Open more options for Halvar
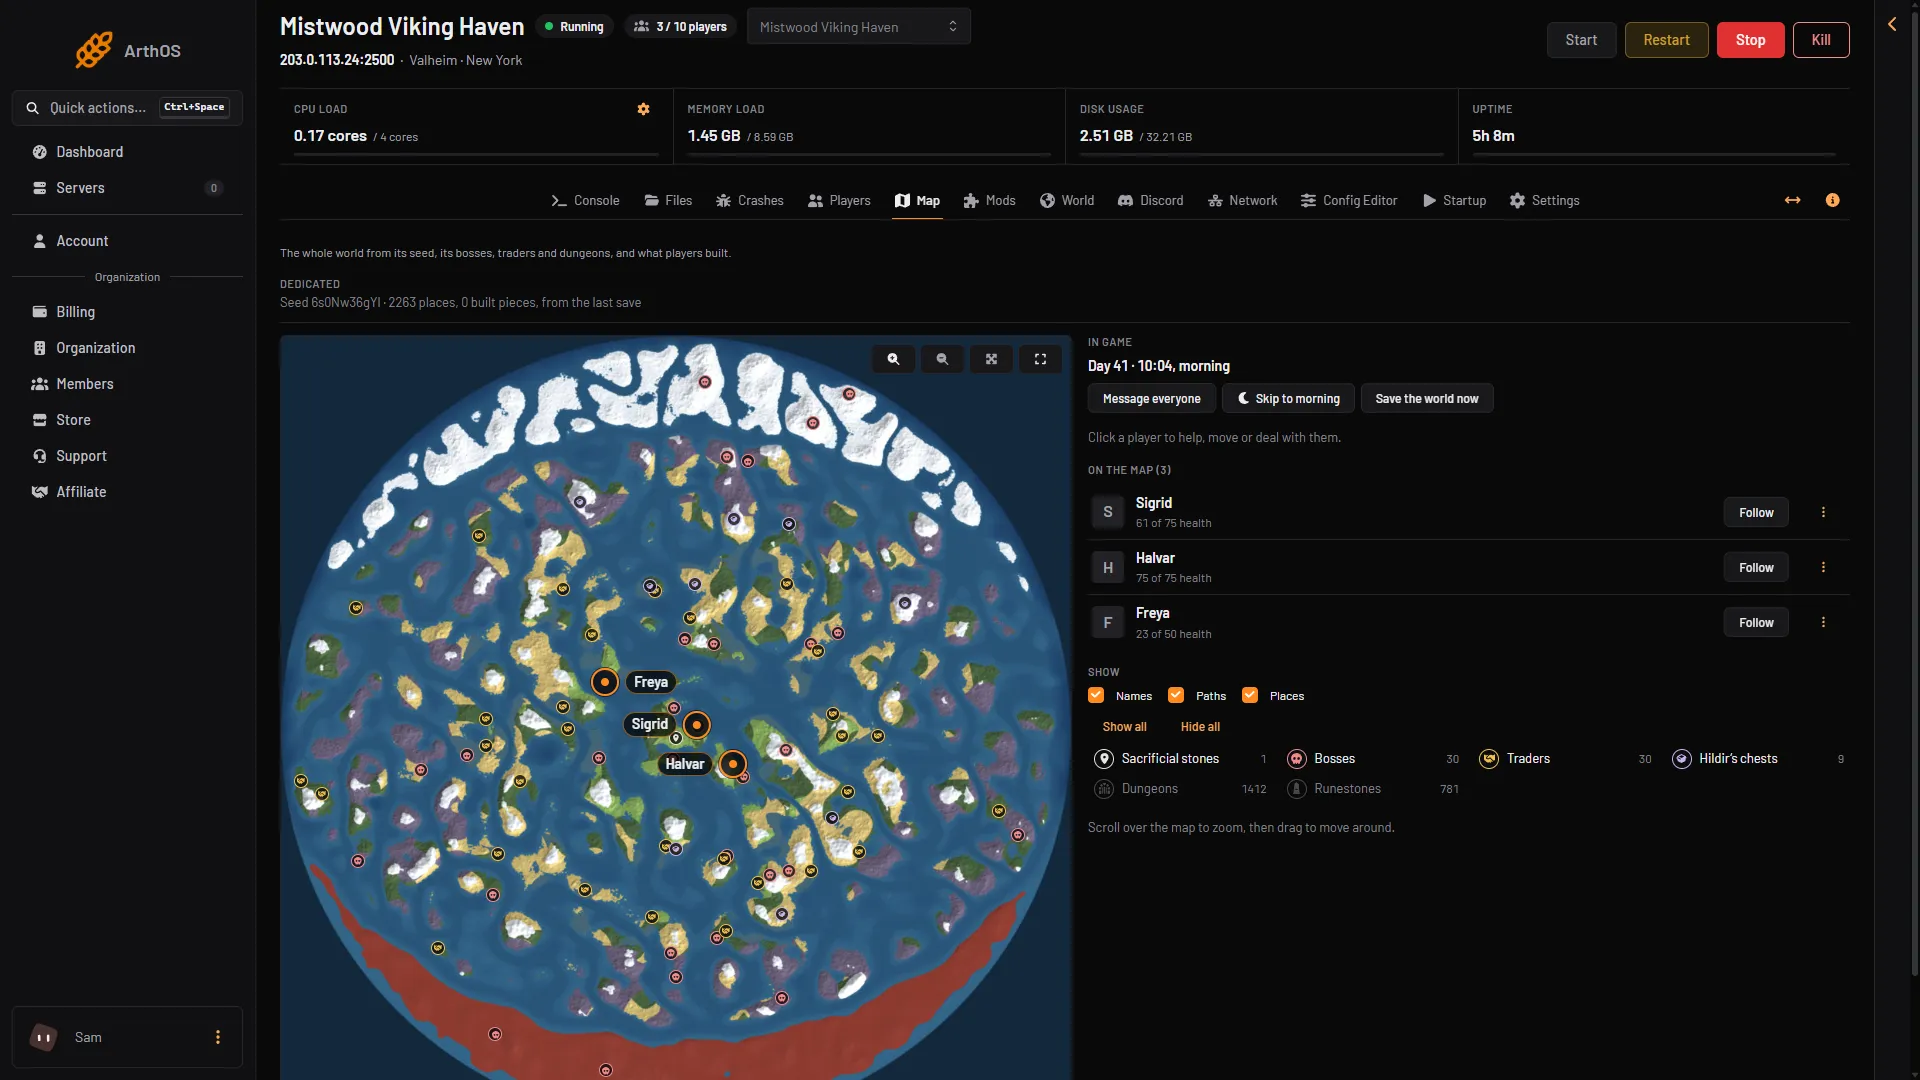1920x1080 pixels. (x=1823, y=567)
